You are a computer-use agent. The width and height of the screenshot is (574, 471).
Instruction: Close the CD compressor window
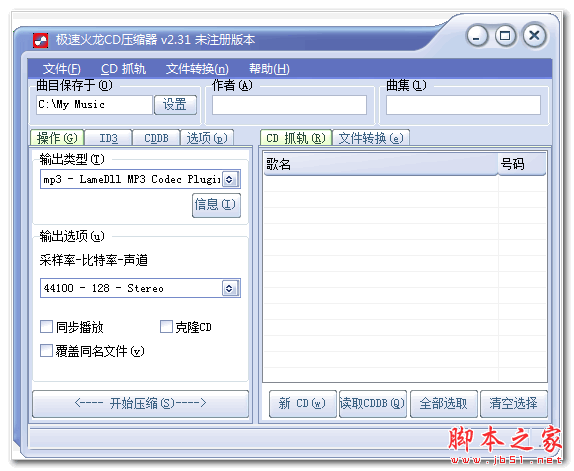click(x=534, y=36)
